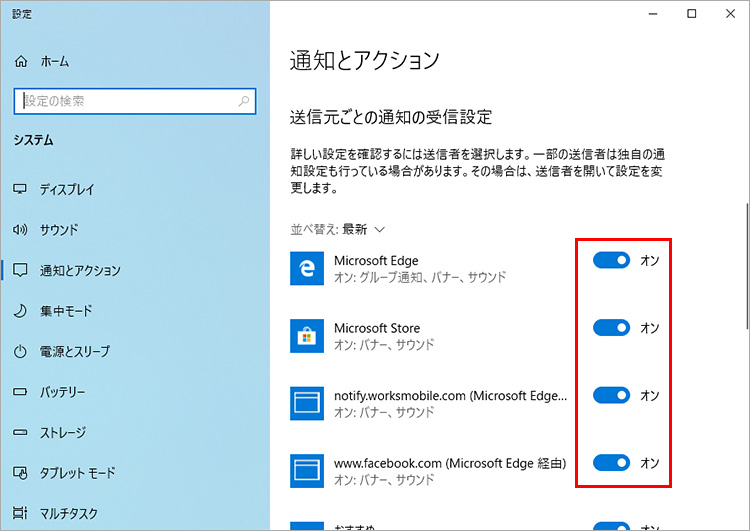Click the ホーム home icon
750x531 pixels.
coord(21,61)
